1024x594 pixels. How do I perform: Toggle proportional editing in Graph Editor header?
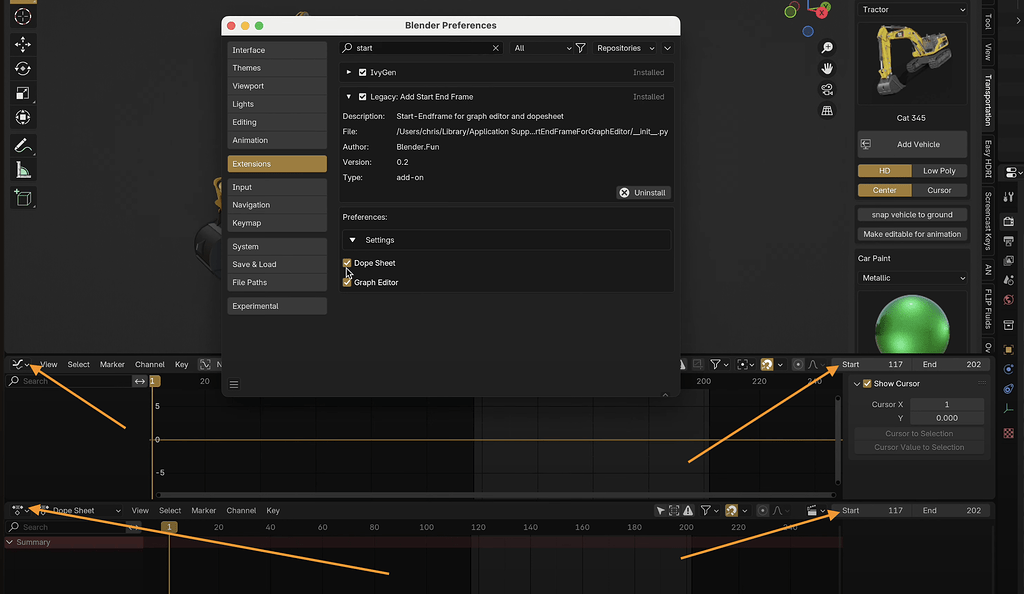tap(797, 364)
